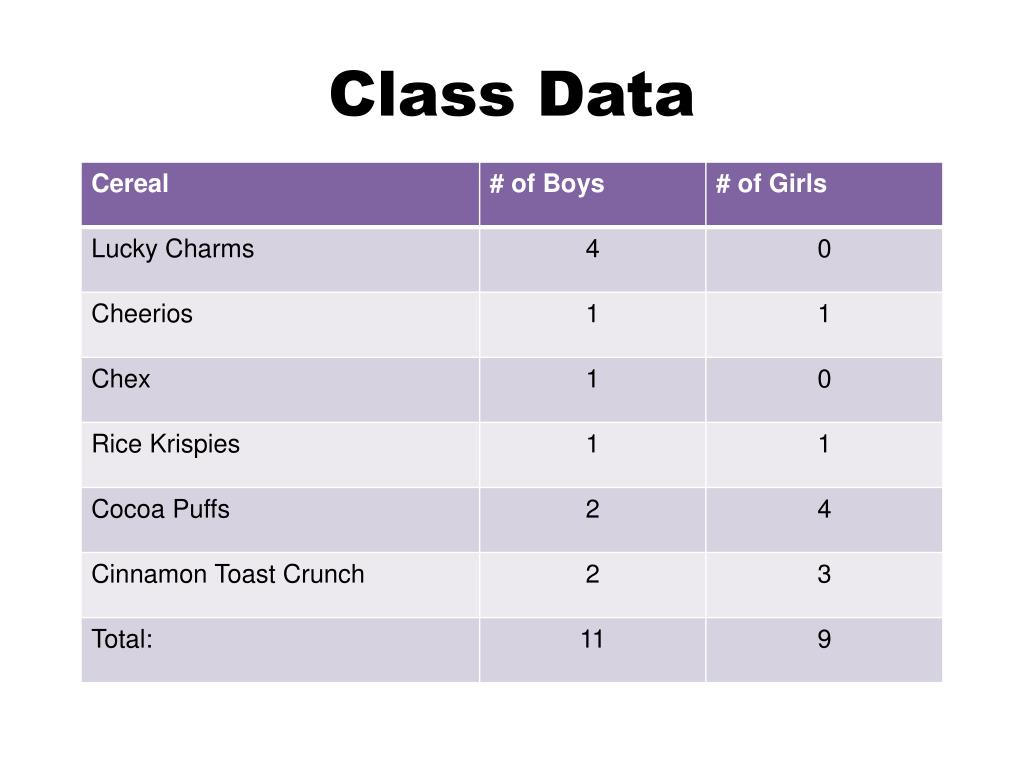Click the Class Data title
The height and width of the screenshot is (768, 1024).
(511, 95)
